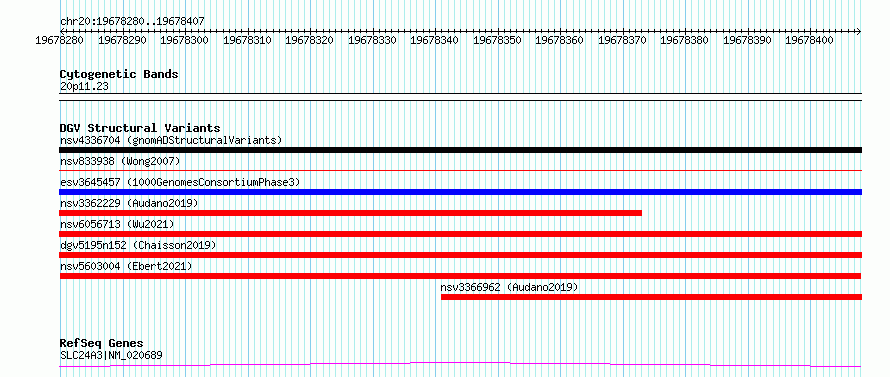Click the 20p11.23 band label
Image resolution: width=890 pixels, height=377 pixels.
(x=84, y=87)
